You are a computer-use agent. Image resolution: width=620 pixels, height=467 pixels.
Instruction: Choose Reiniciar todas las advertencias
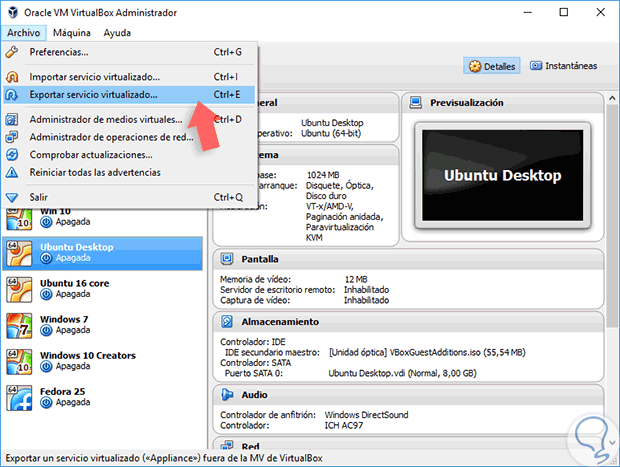point(129,173)
